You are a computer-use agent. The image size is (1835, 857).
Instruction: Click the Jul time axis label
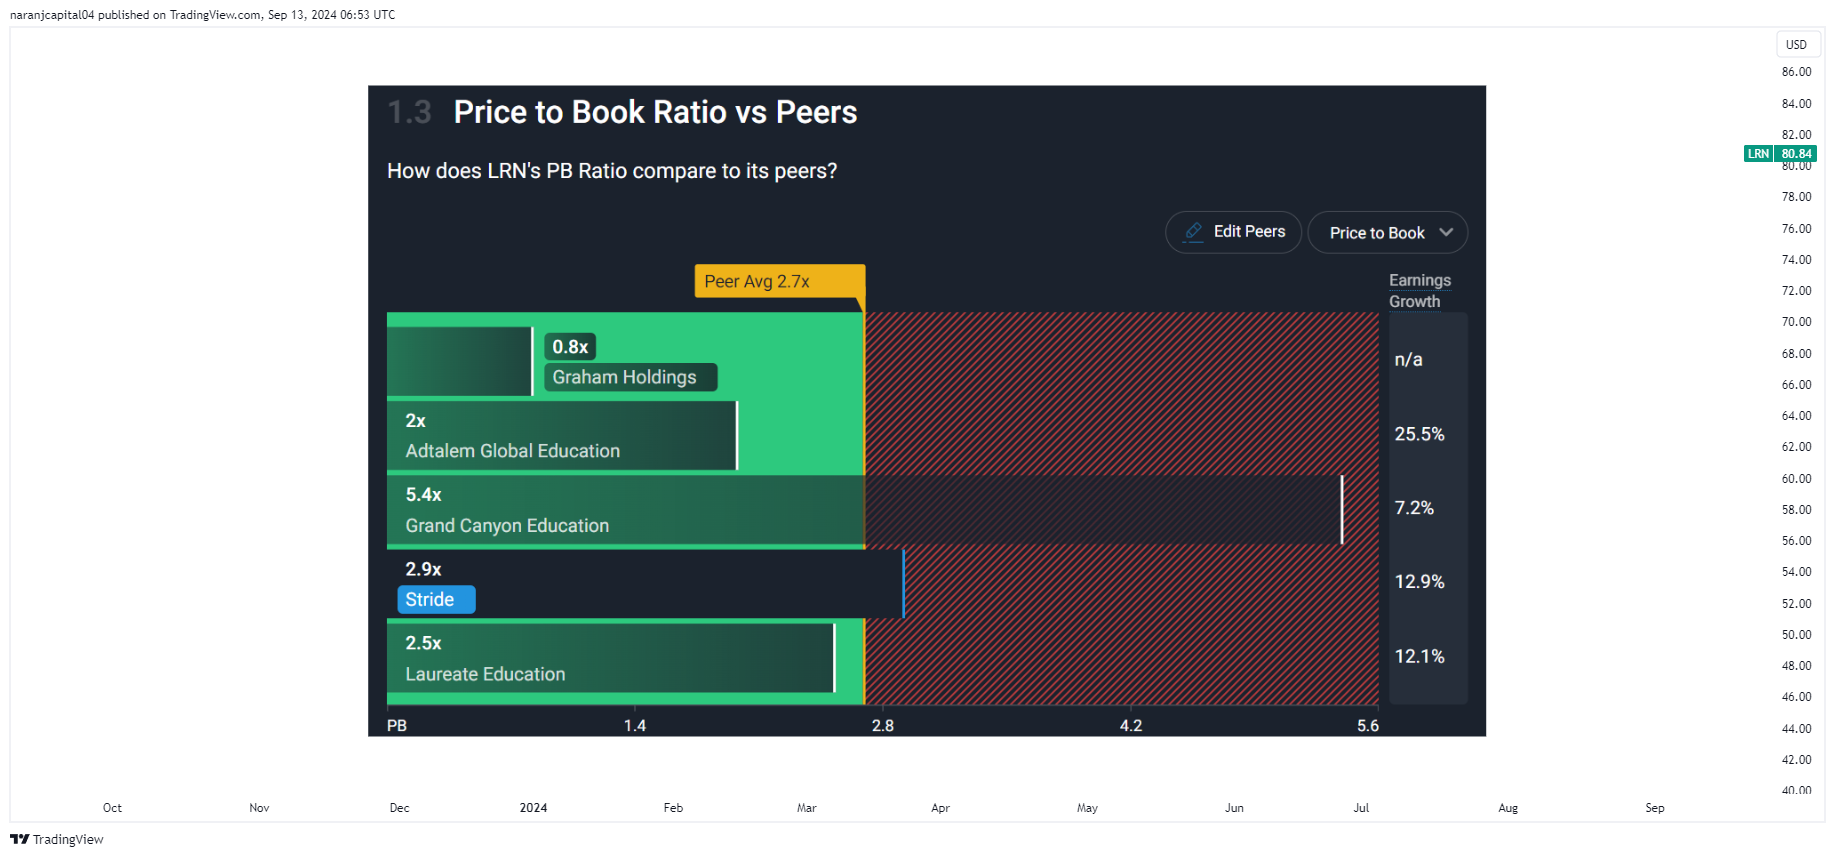coord(1361,808)
